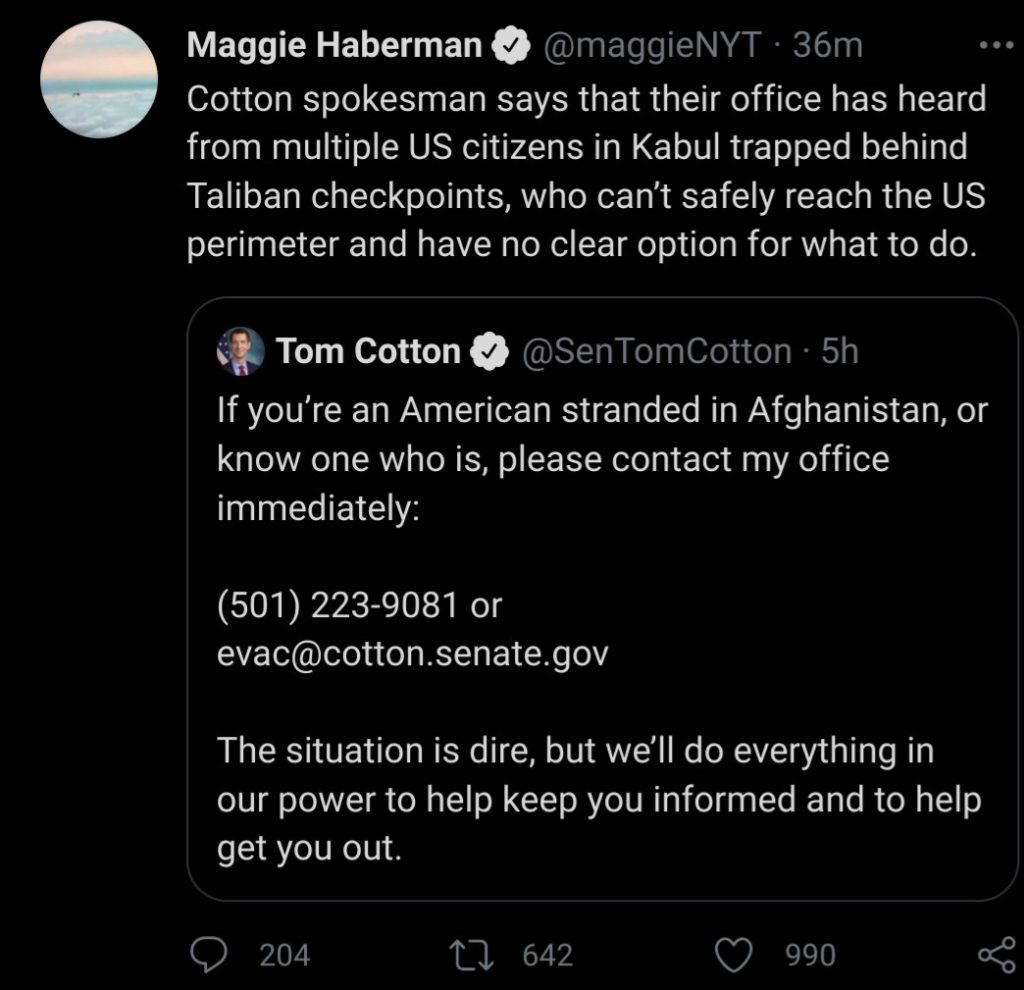Click Maggie Haberman's verified badge
1024x990 pixels.
click(509, 46)
